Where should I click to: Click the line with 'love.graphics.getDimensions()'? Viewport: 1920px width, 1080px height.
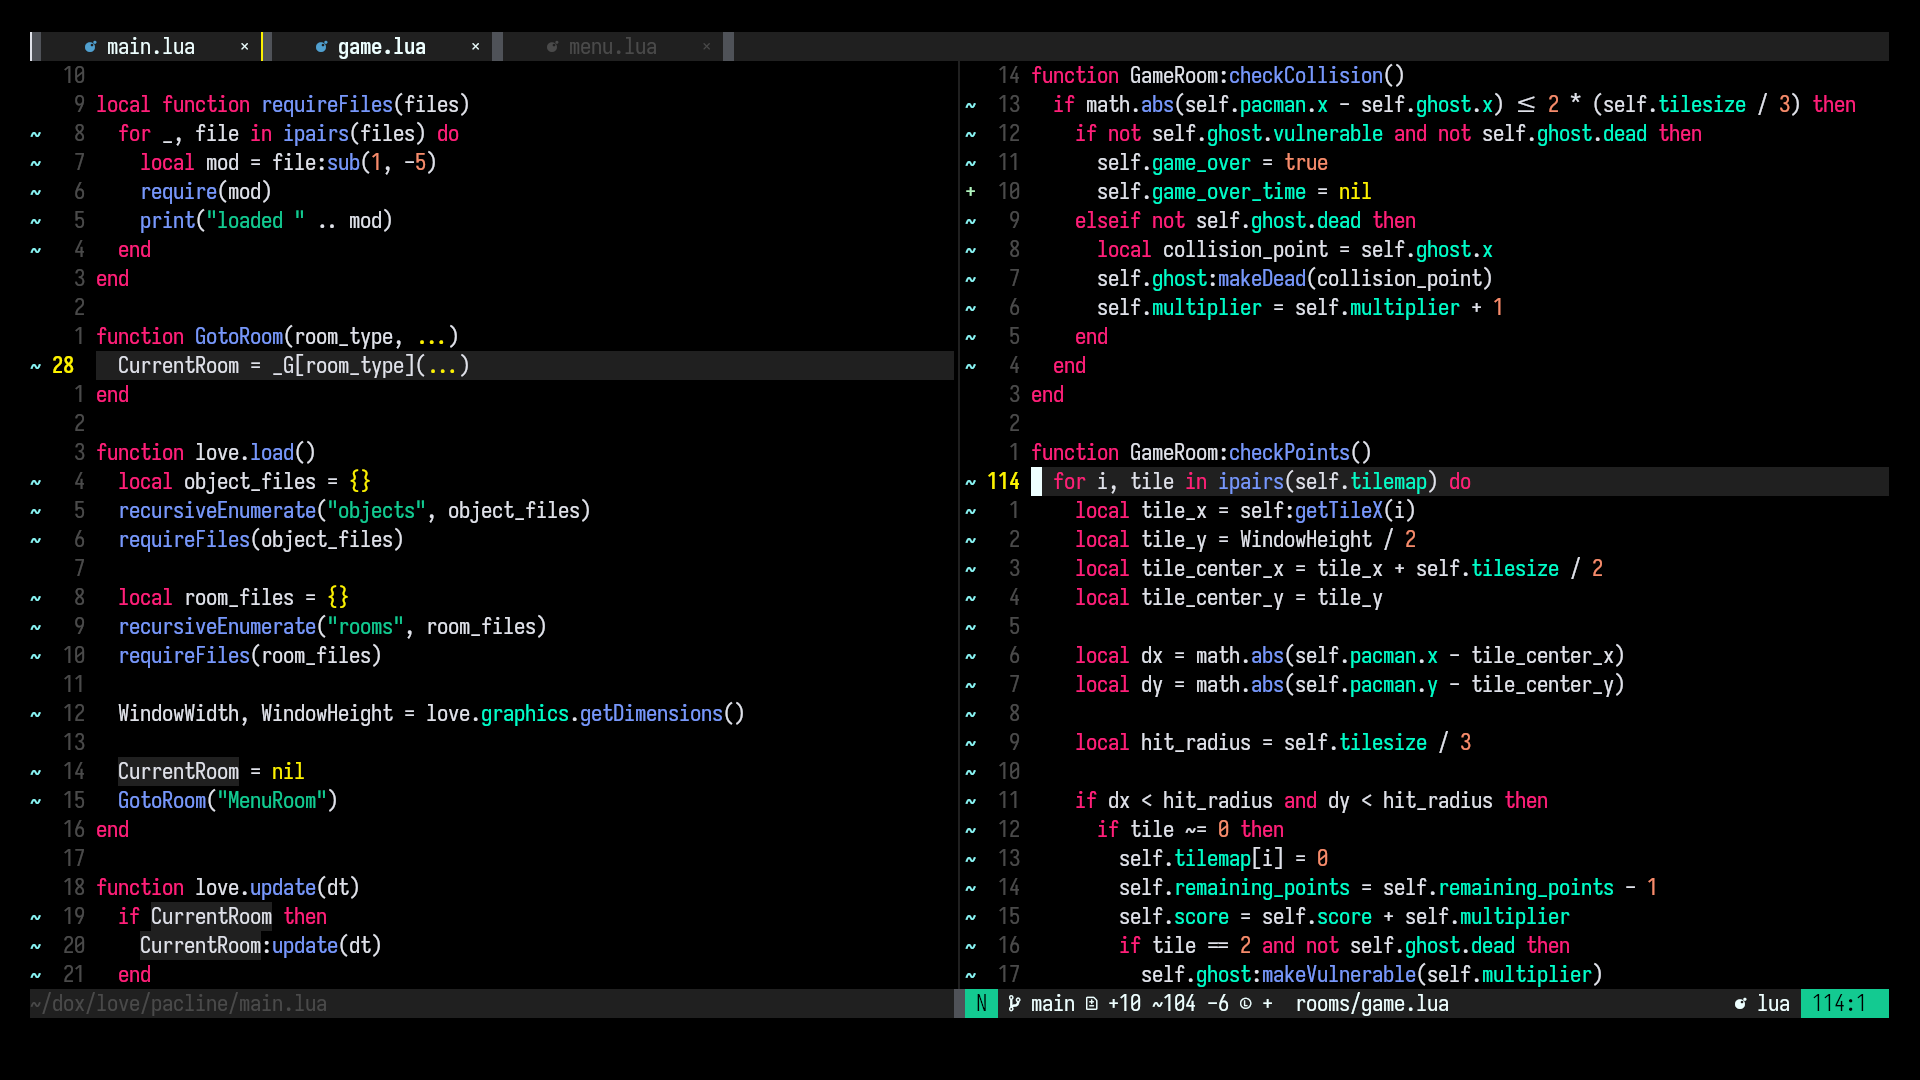(x=432, y=714)
